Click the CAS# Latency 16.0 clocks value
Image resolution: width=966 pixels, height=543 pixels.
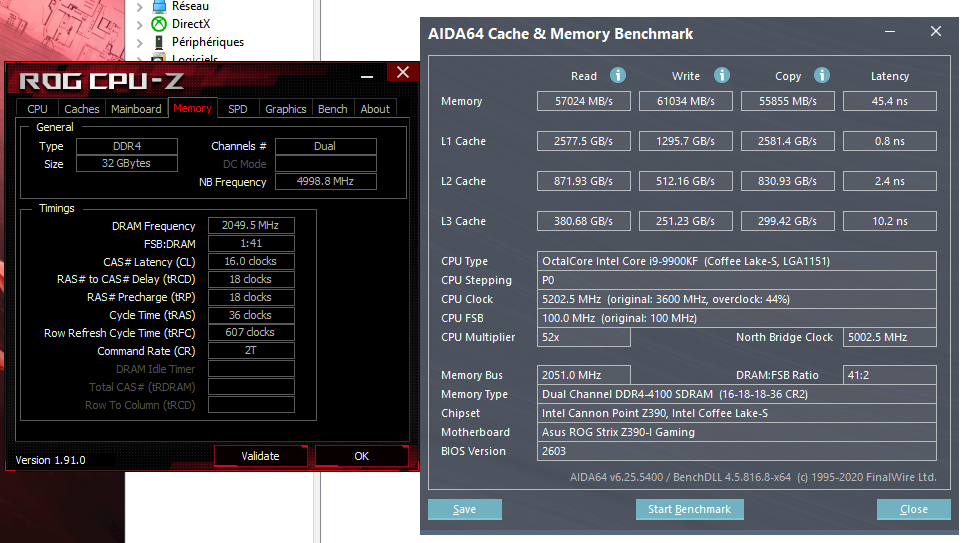point(251,261)
